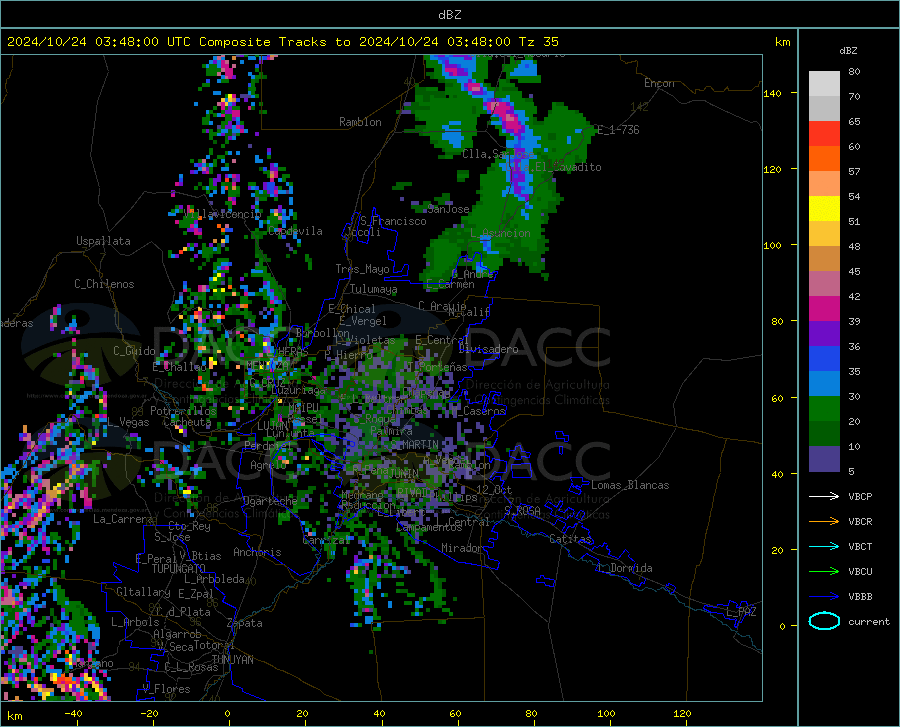
Task: Select the bright yellow 51-54 dBZ swatch
Action: (824, 209)
